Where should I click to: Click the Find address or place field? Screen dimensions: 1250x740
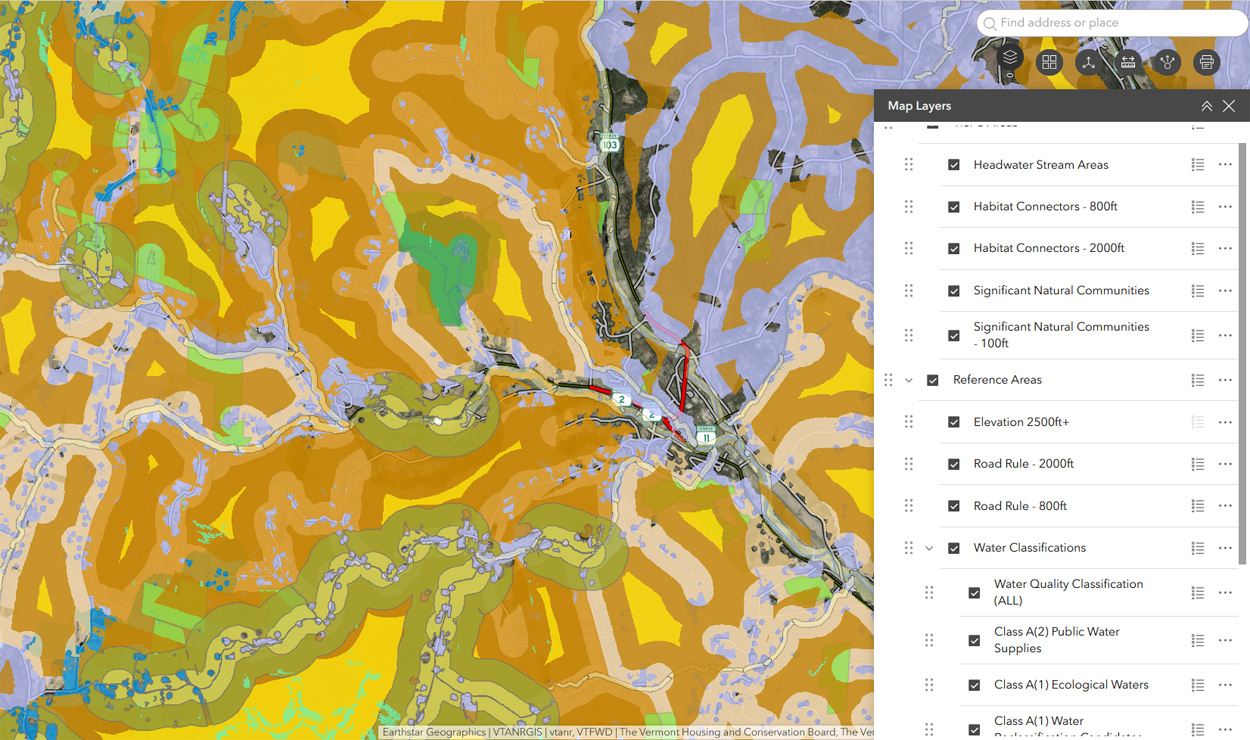click(1113, 23)
